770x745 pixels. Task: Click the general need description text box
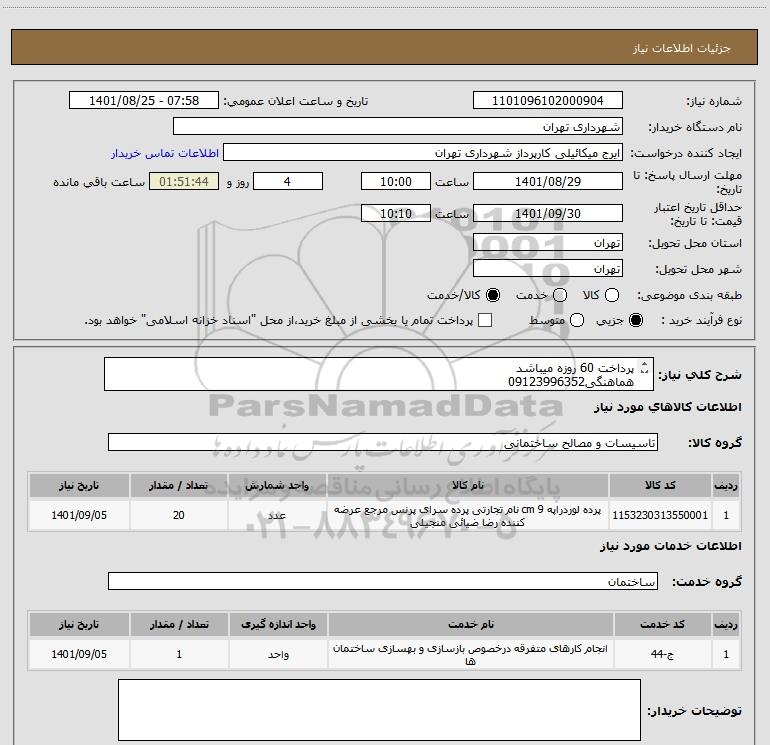point(379,374)
